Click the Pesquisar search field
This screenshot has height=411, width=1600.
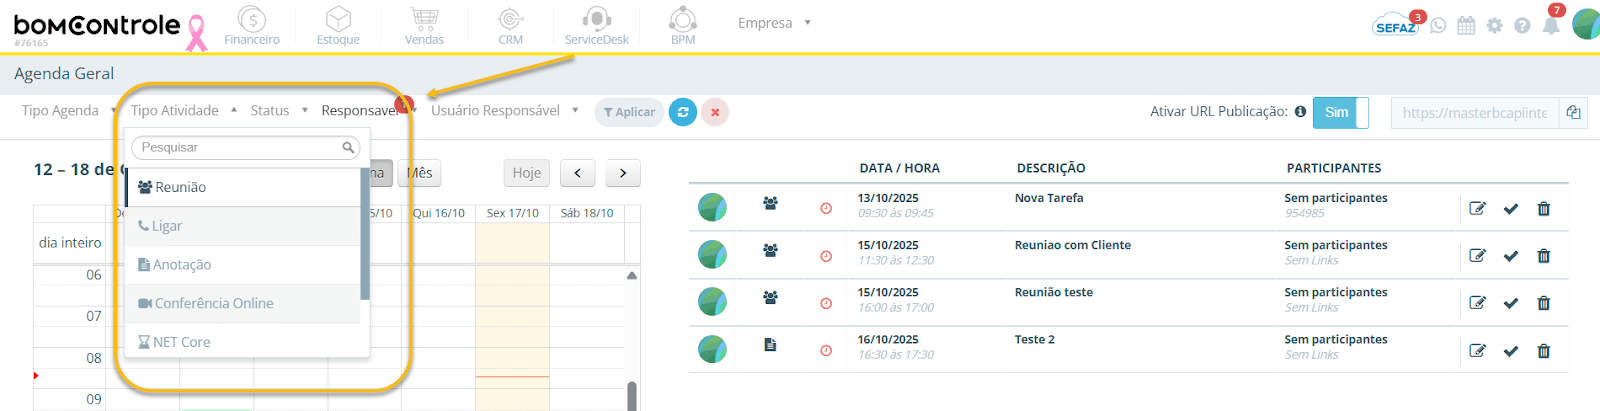tap(245, 147)
